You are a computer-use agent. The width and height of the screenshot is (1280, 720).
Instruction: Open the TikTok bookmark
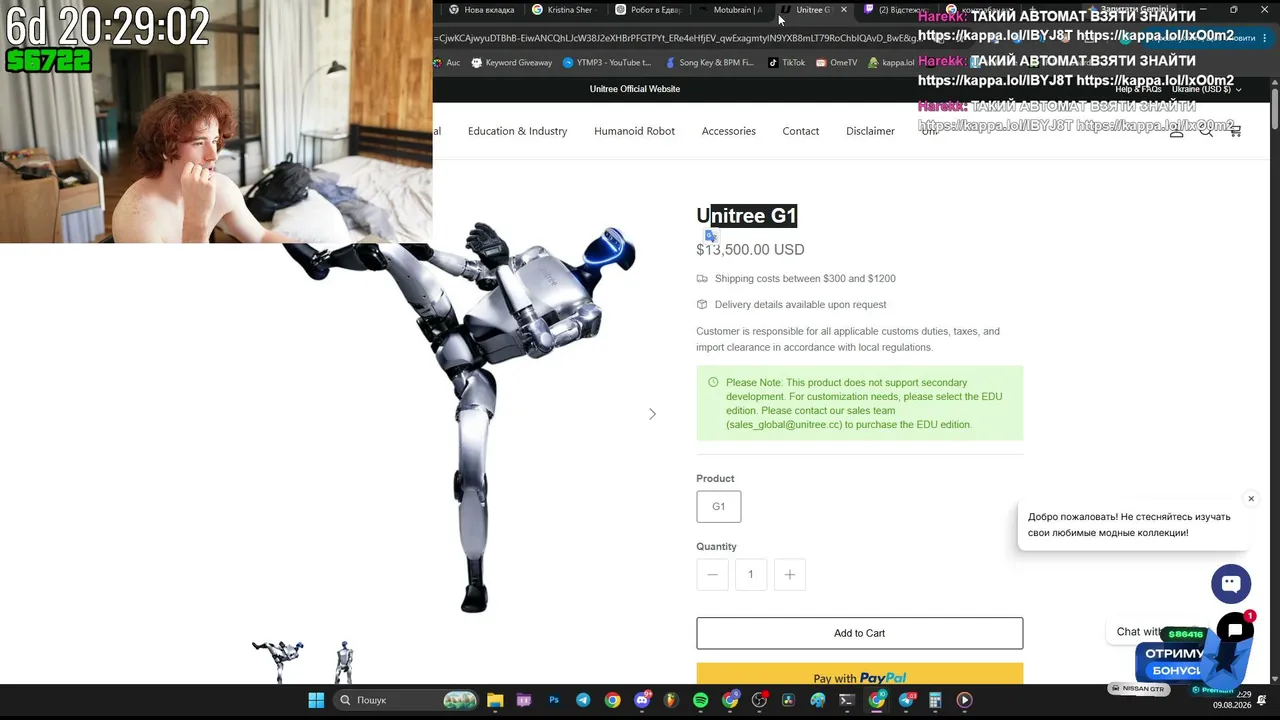point(787,62)
